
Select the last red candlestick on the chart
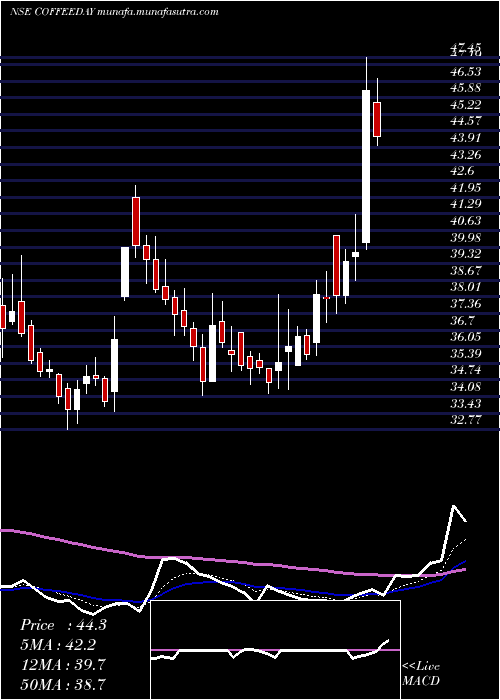tap(377, 119)
